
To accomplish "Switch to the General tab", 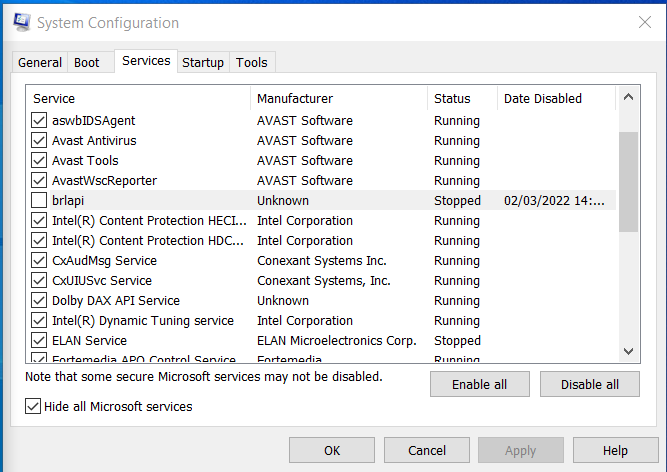I will (40, 63).
